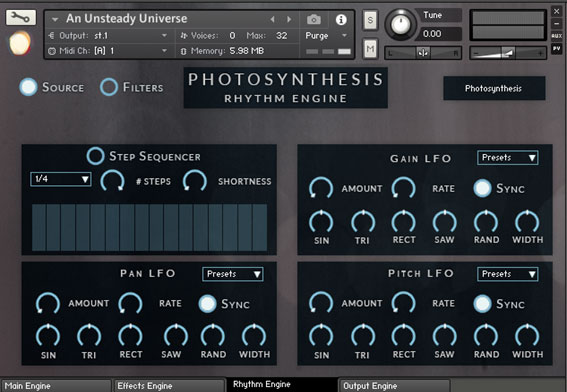Toggle the Filters radio button
The image size is (567, 392).
click(109, 87)
